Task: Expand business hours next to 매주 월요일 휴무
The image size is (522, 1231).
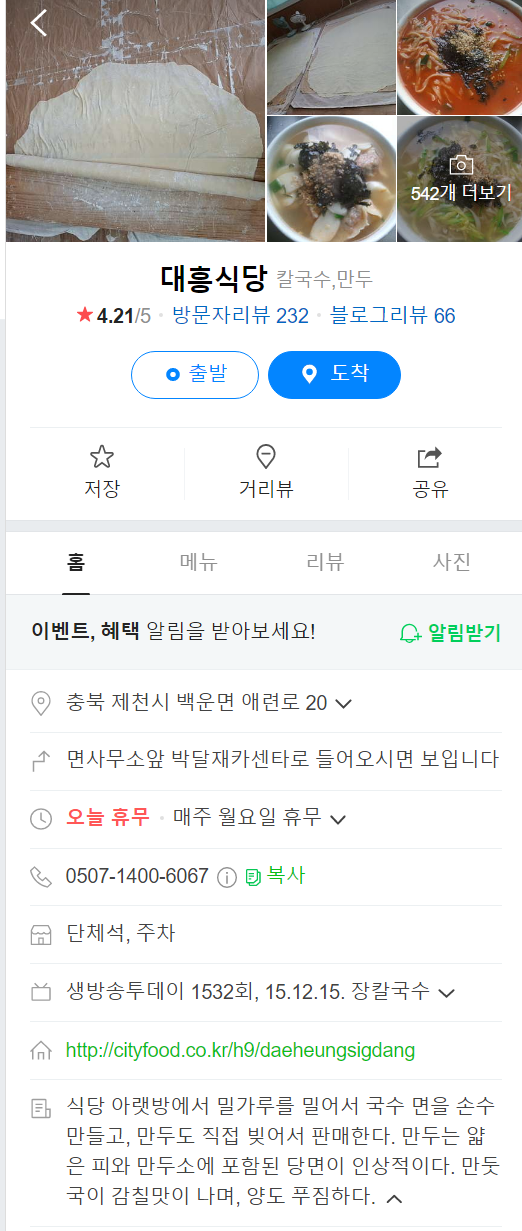Action: pos(338,819)
